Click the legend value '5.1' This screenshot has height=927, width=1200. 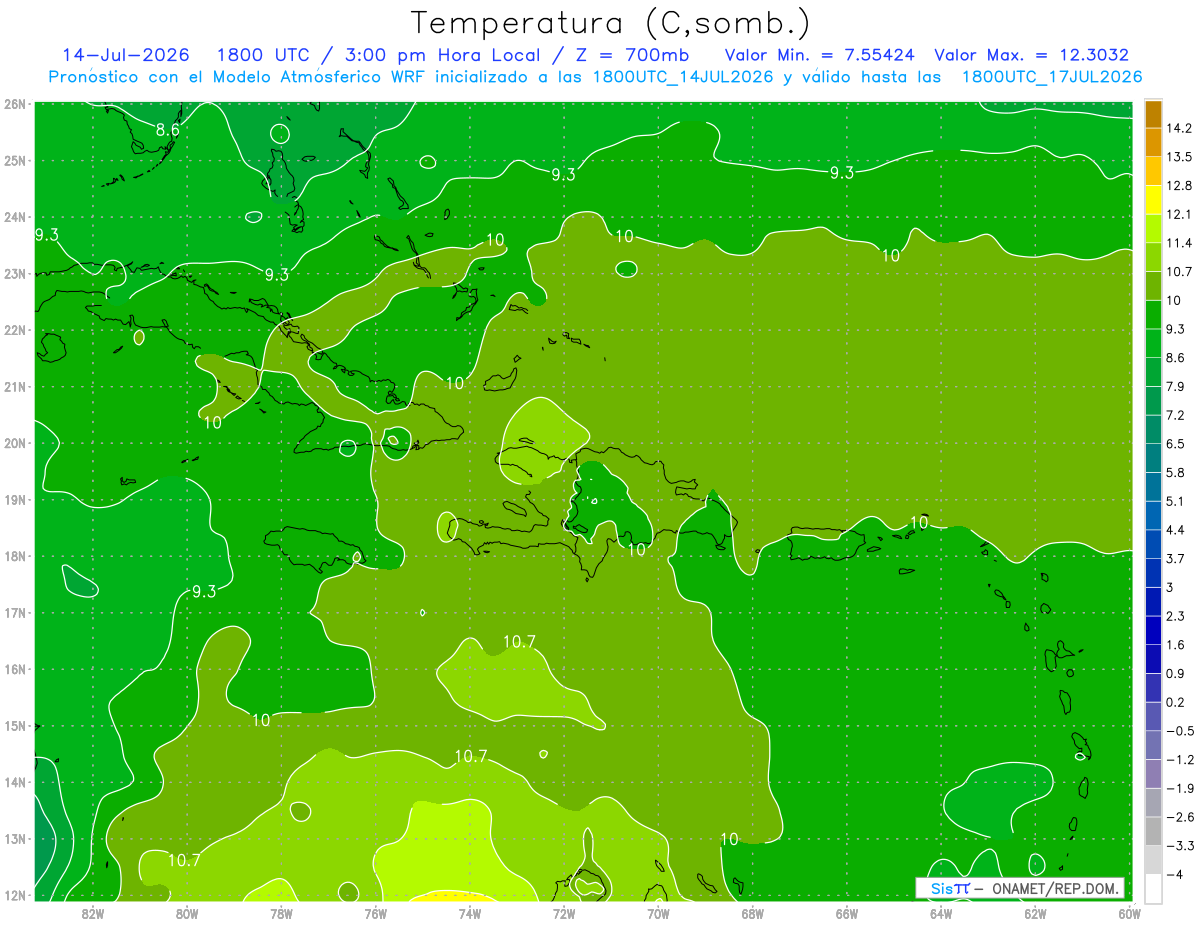click(1175, 501)
